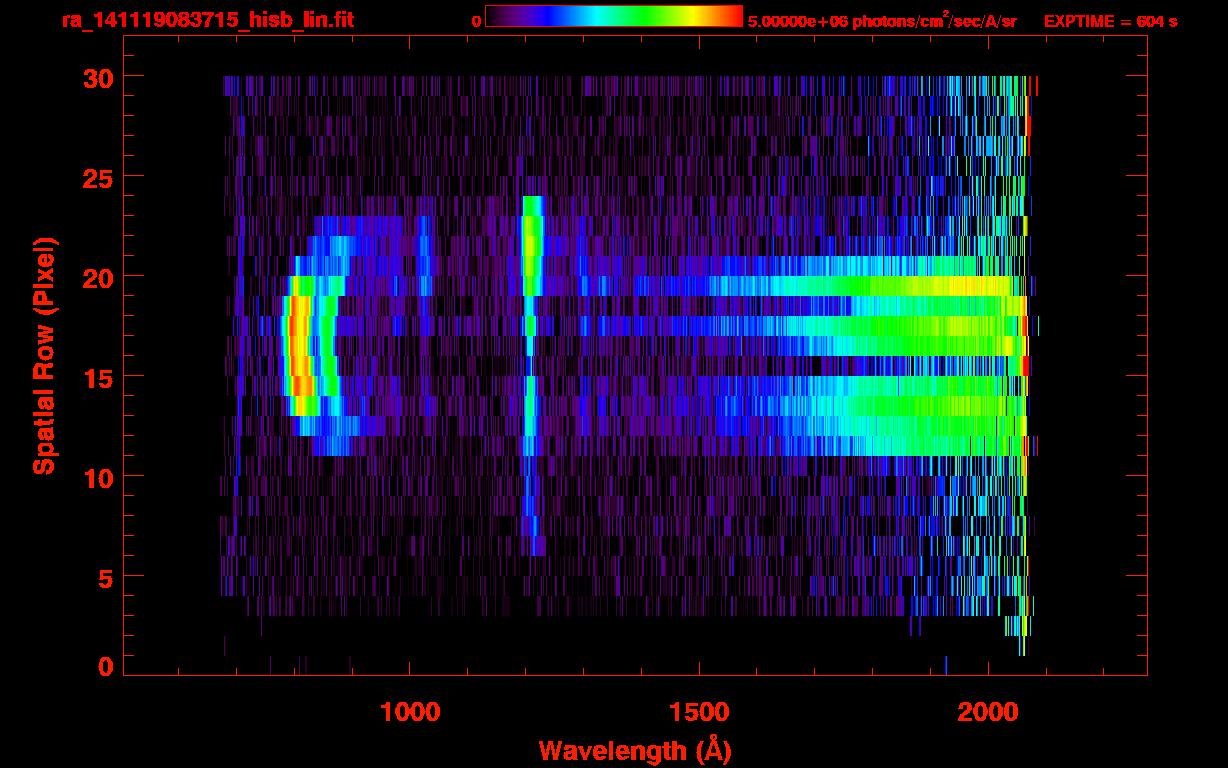Click the 5.00000e+06 photons/cm²/sec/A/sr label

(882, 21)
